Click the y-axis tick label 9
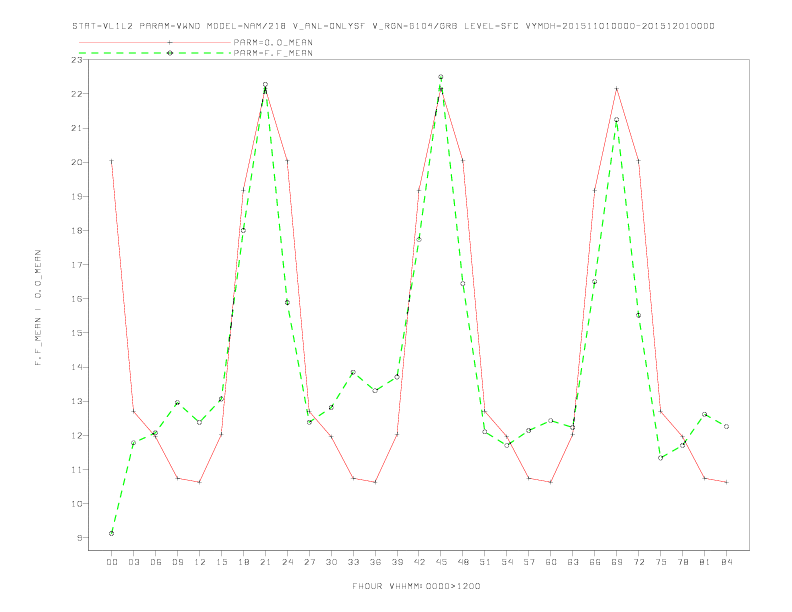Image resolution: width=792 pixels, height=612 pixels. coord(79,538)
